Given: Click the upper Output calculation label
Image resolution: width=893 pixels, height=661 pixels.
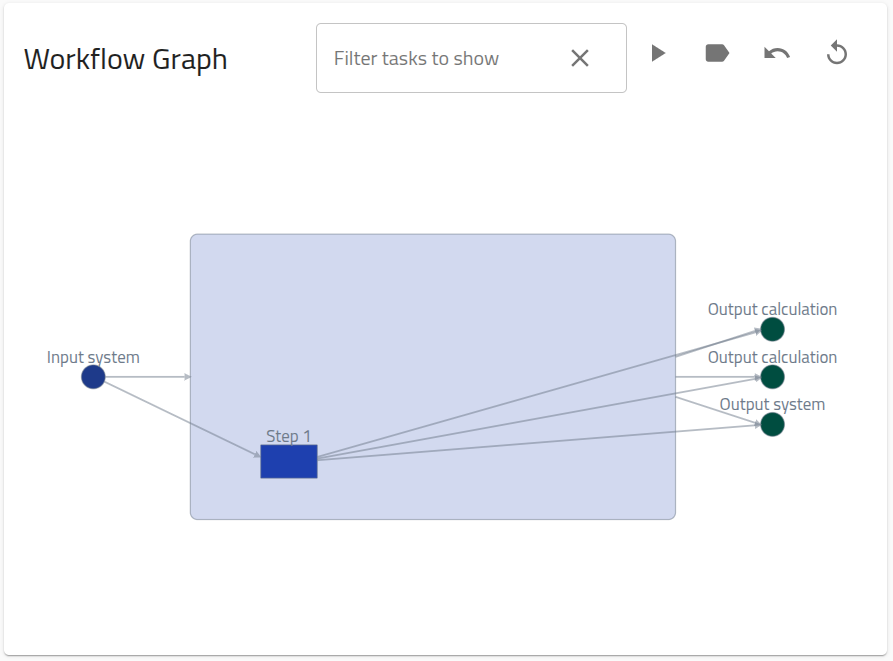Looking at the screenshot, I should 773,309.
